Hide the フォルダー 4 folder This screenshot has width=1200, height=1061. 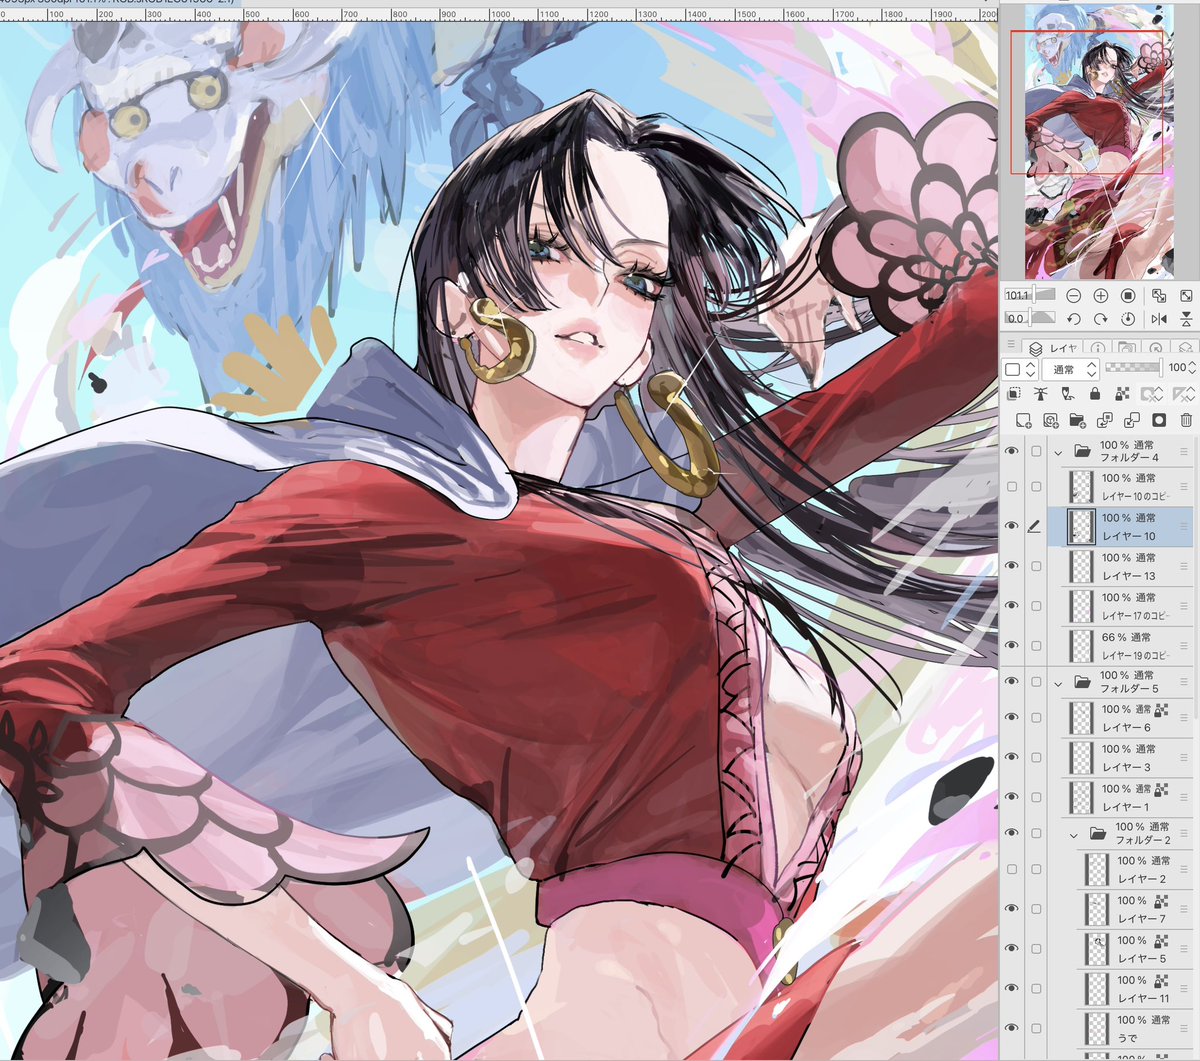click(x=1011, y=451)
